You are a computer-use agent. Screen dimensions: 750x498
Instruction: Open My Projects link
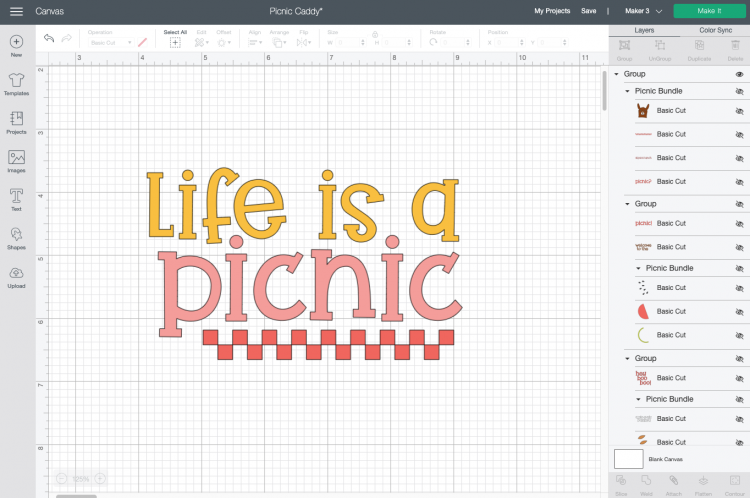552,11
